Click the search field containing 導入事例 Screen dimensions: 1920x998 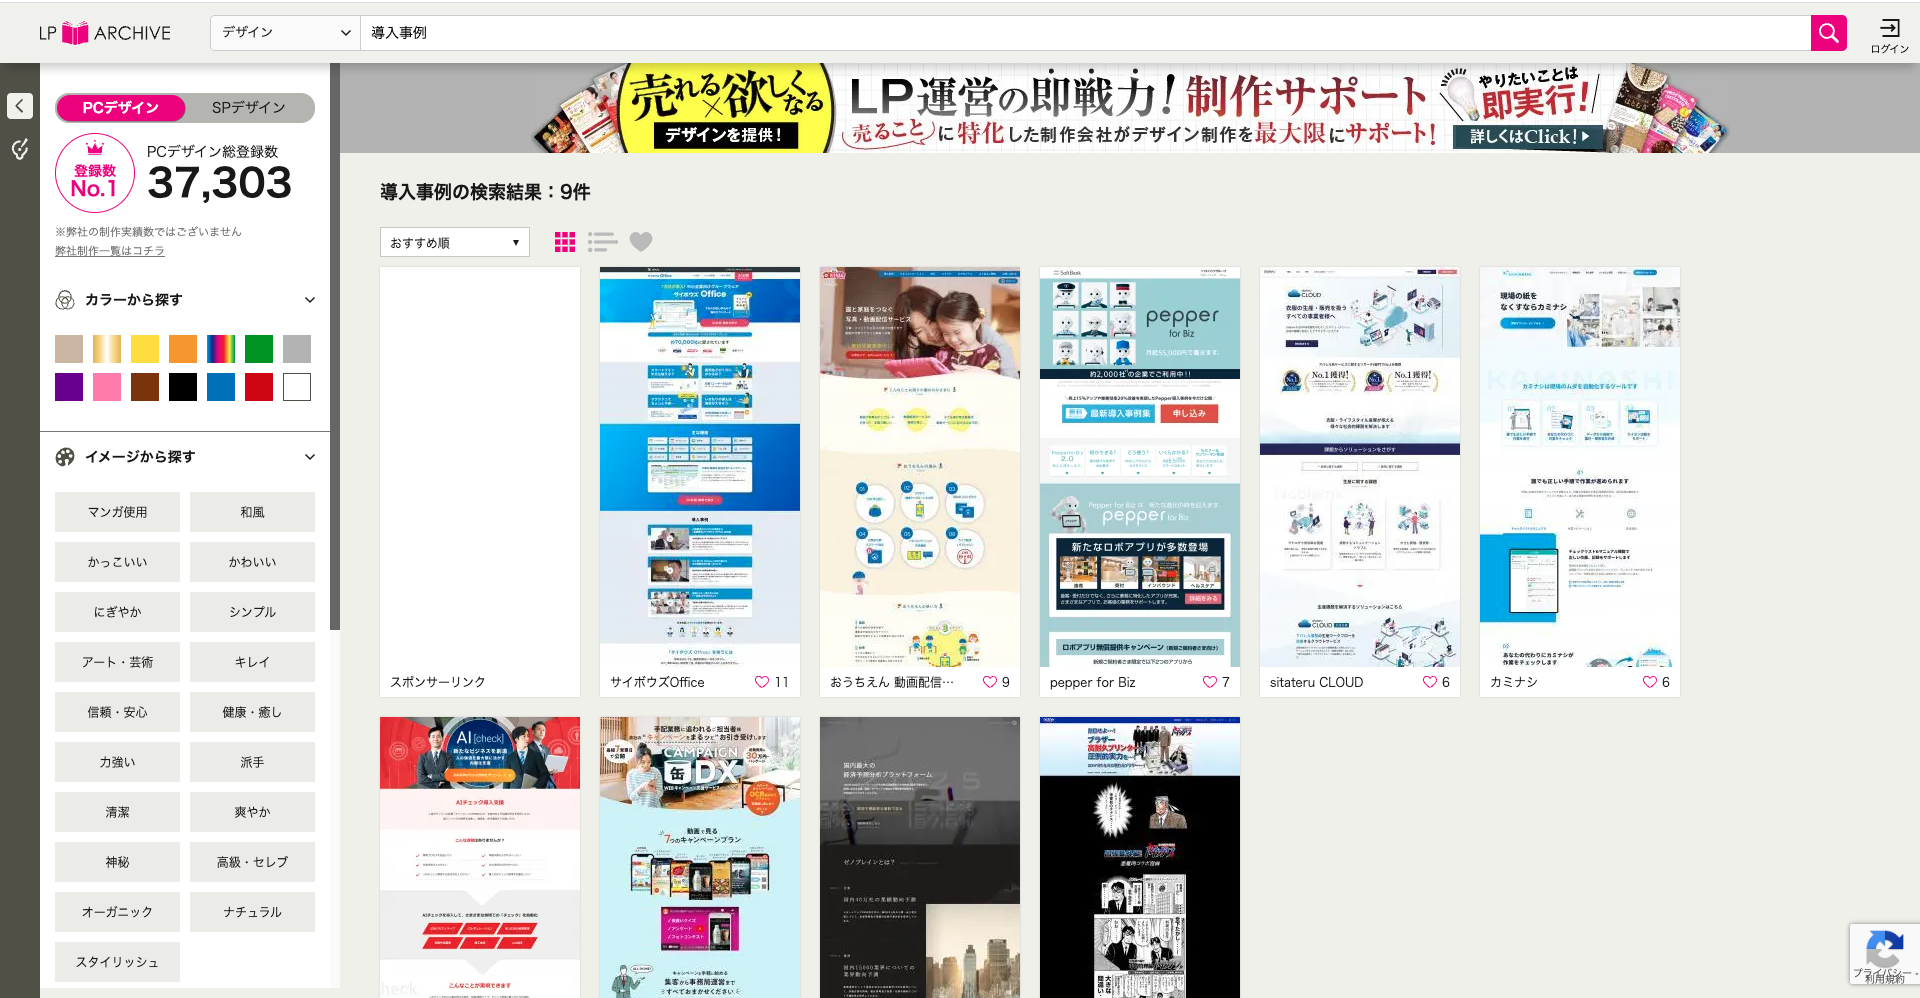click(x=1085, y=33)
